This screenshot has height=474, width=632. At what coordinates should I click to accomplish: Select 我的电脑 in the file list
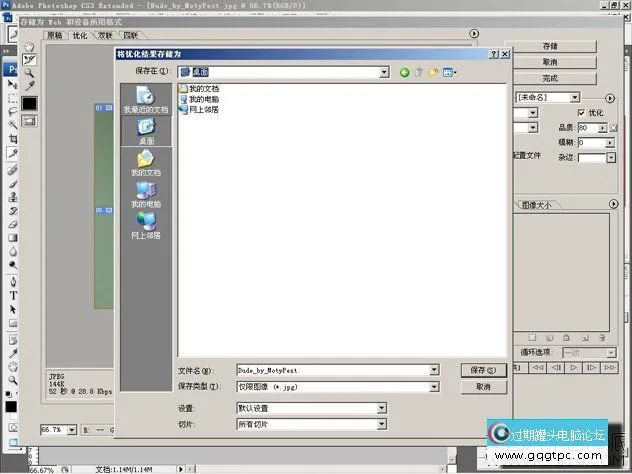199,99
